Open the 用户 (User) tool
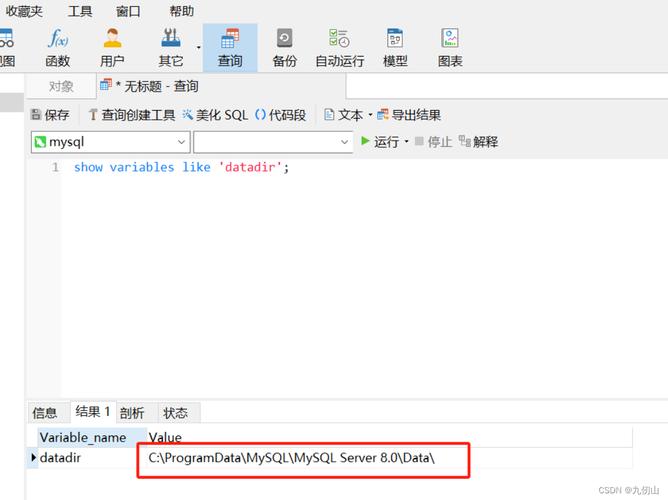 (112, 48)
